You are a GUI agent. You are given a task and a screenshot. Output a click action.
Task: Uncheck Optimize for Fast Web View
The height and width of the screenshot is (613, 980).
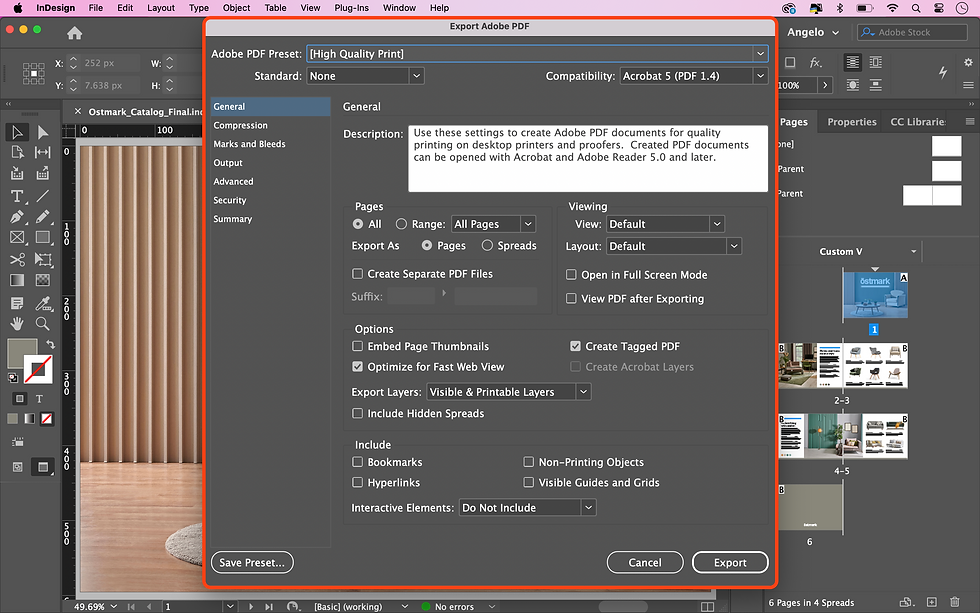pos(358,367)
